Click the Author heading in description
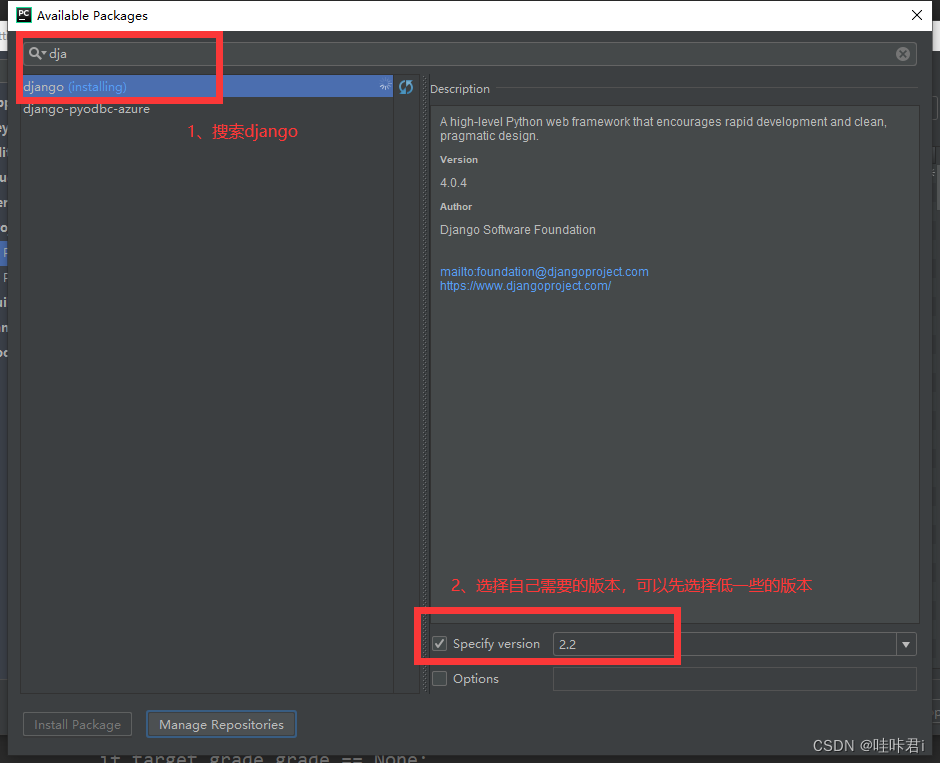The width and height of the screenshot is (940, 763). click(x=456, y=206)
